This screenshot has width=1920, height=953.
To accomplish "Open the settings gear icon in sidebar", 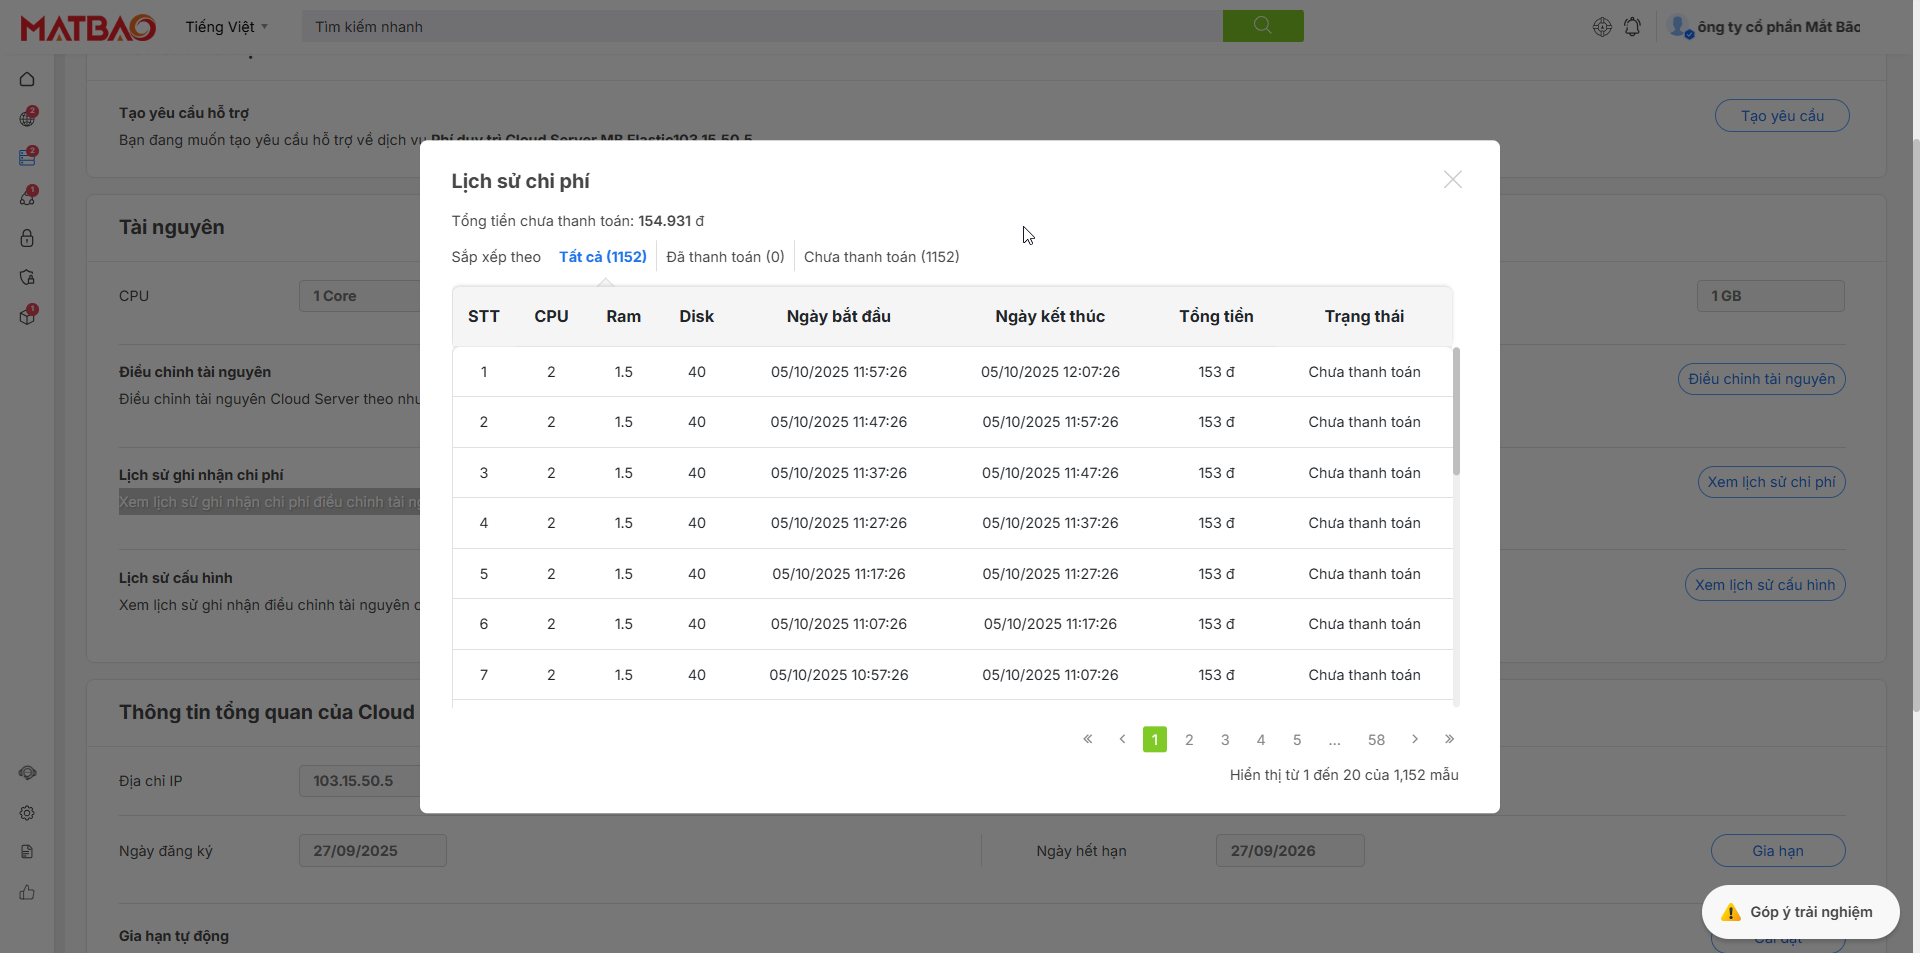I will tap(27, 813).
